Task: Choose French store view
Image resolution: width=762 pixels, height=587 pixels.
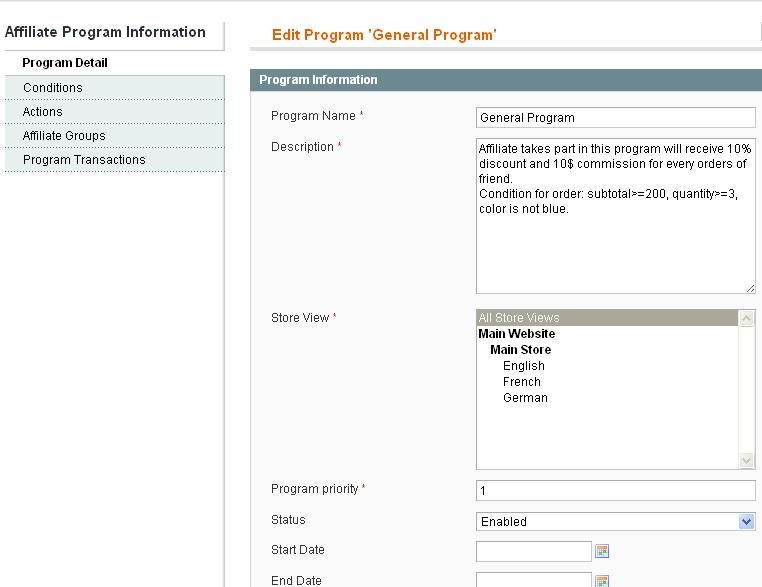Action: click(521, 382)
